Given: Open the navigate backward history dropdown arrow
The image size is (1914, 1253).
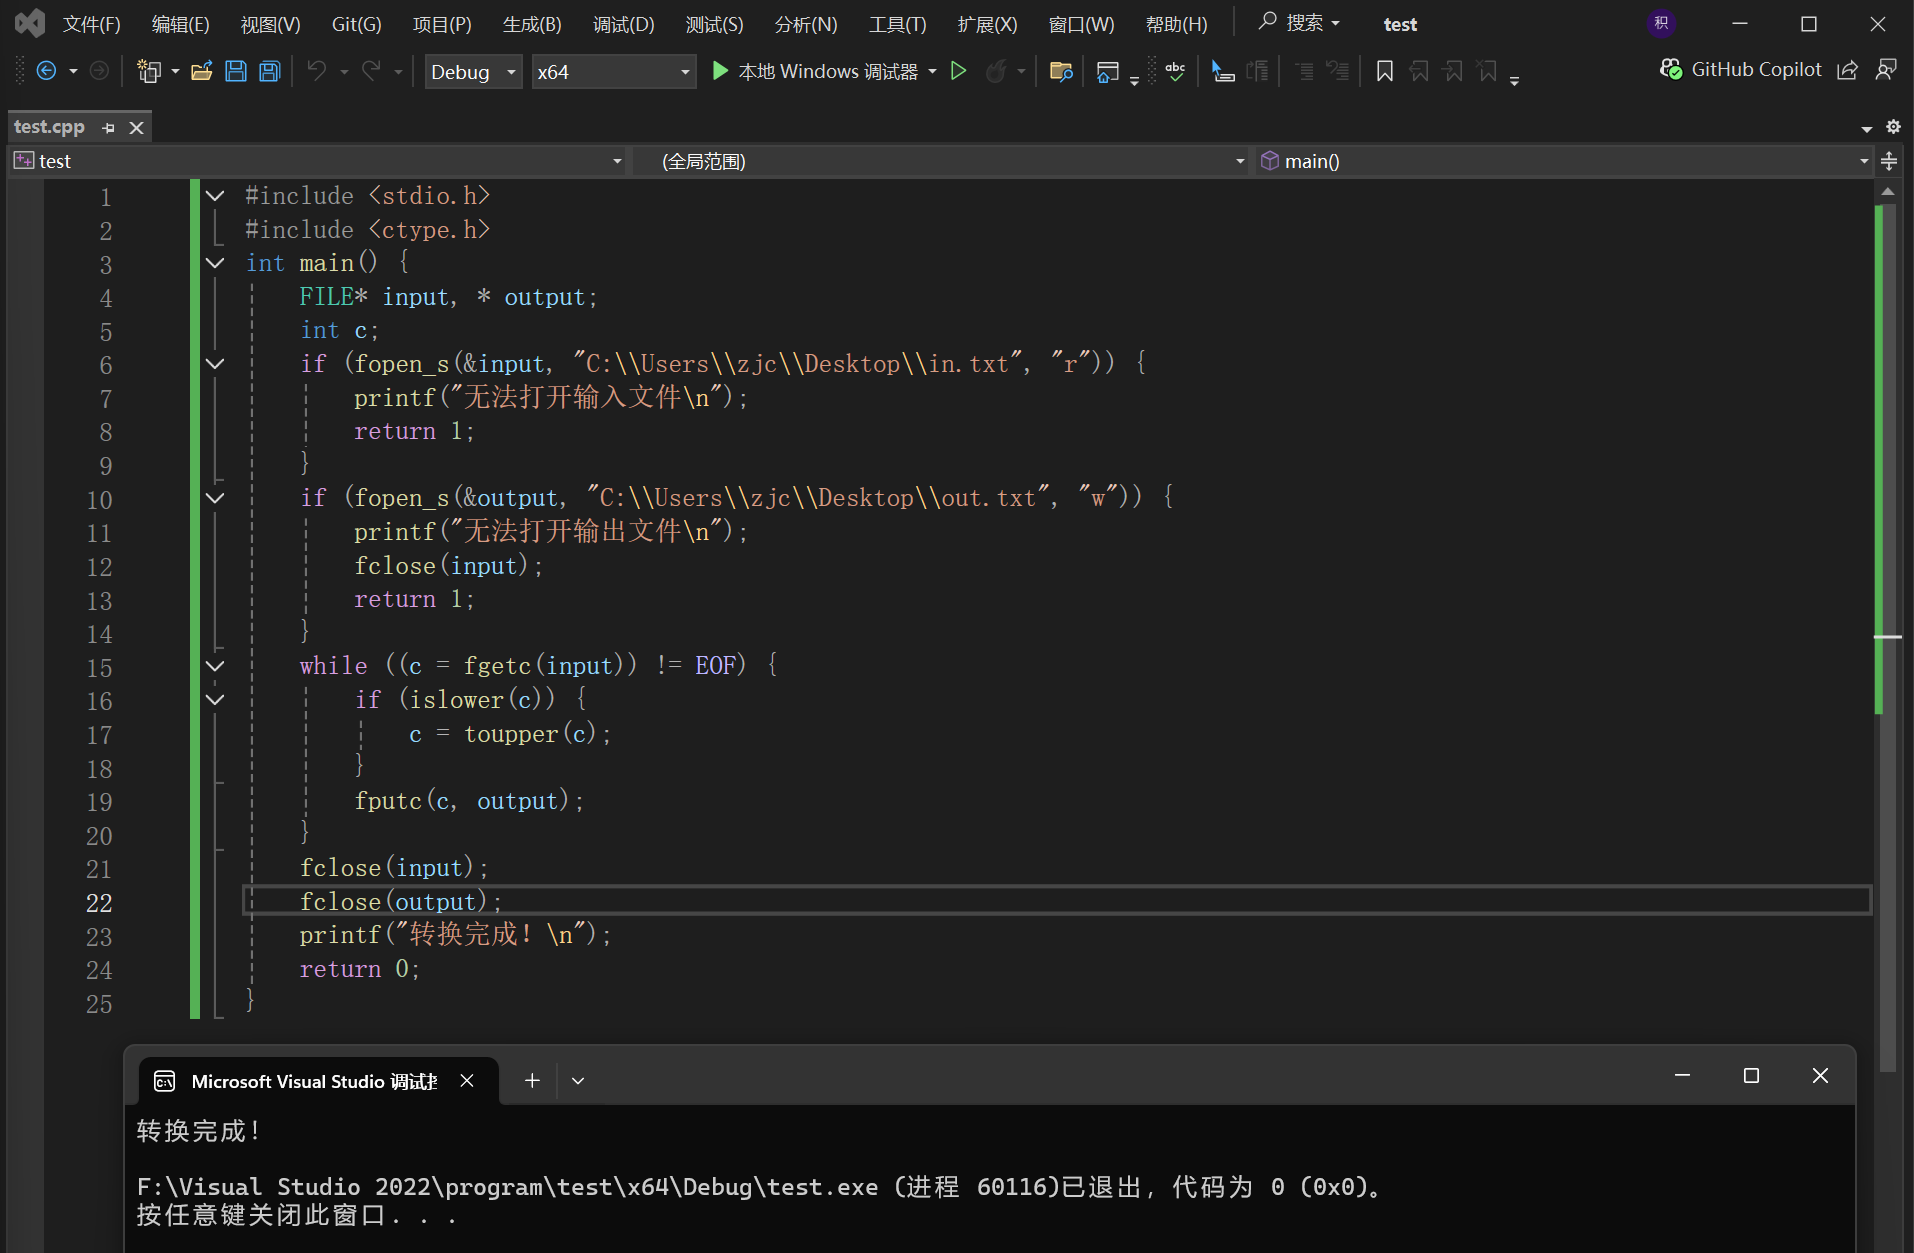Looking at the screenshot, I should pos(73,71).
